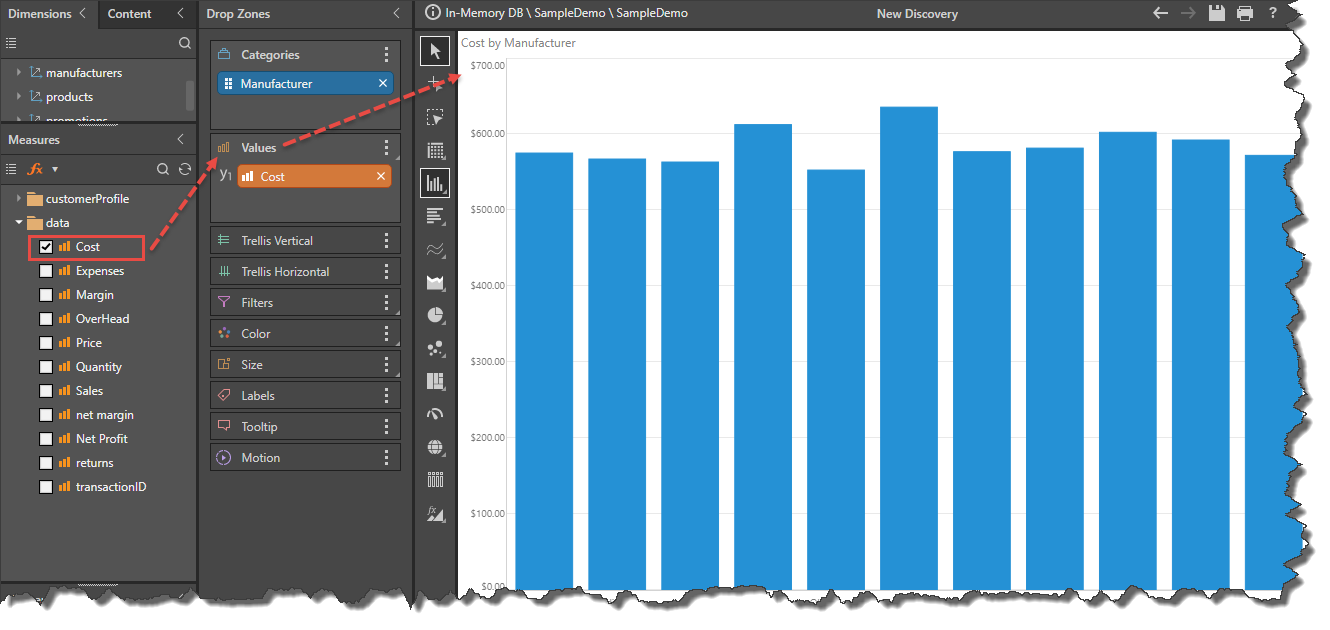Check the Sales measure checkbox
Image resolution: width=1330 pixels, height=630 pixels.
coord(46,391)
